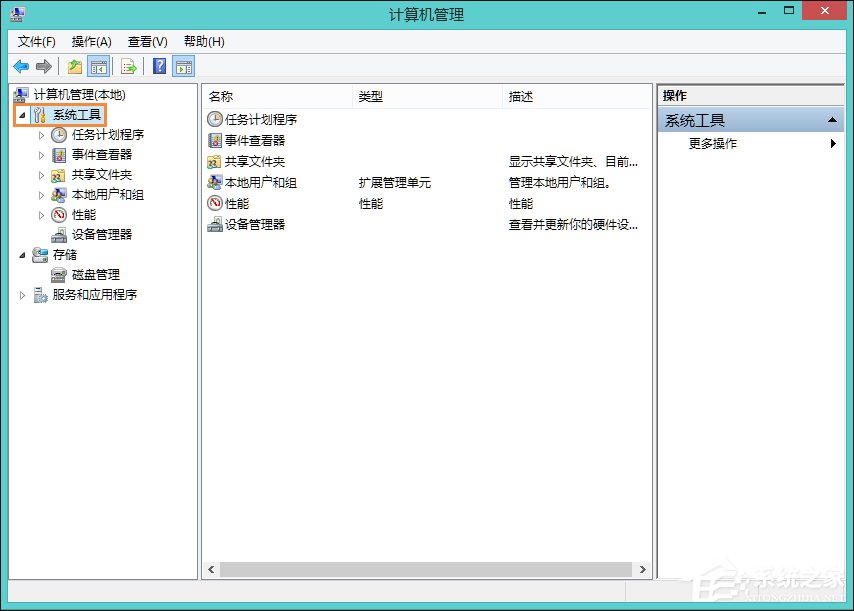Collapse the 系统工具 section in the Action pane

[832, 119]
